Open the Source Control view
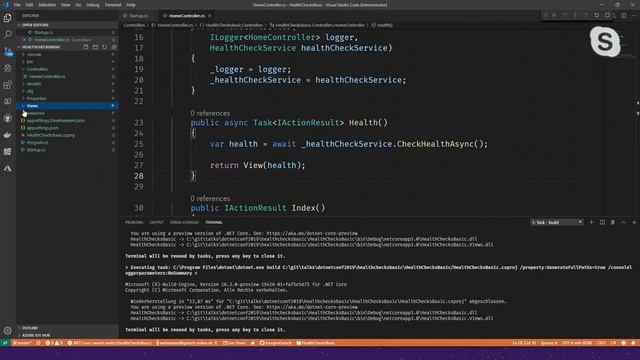Screen dimensions: 640x360 (x=7, y=51)
